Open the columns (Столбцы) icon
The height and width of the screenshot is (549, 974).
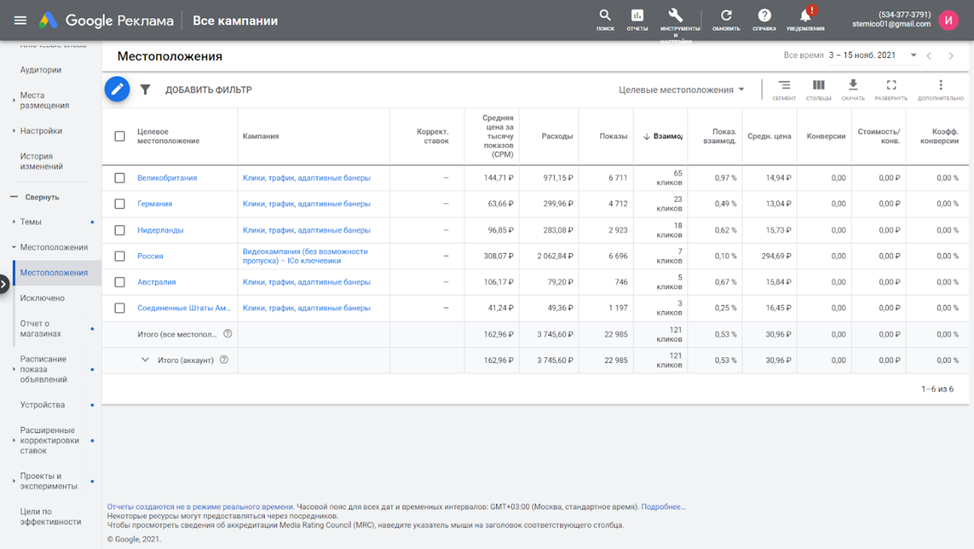tap(818, 87)
